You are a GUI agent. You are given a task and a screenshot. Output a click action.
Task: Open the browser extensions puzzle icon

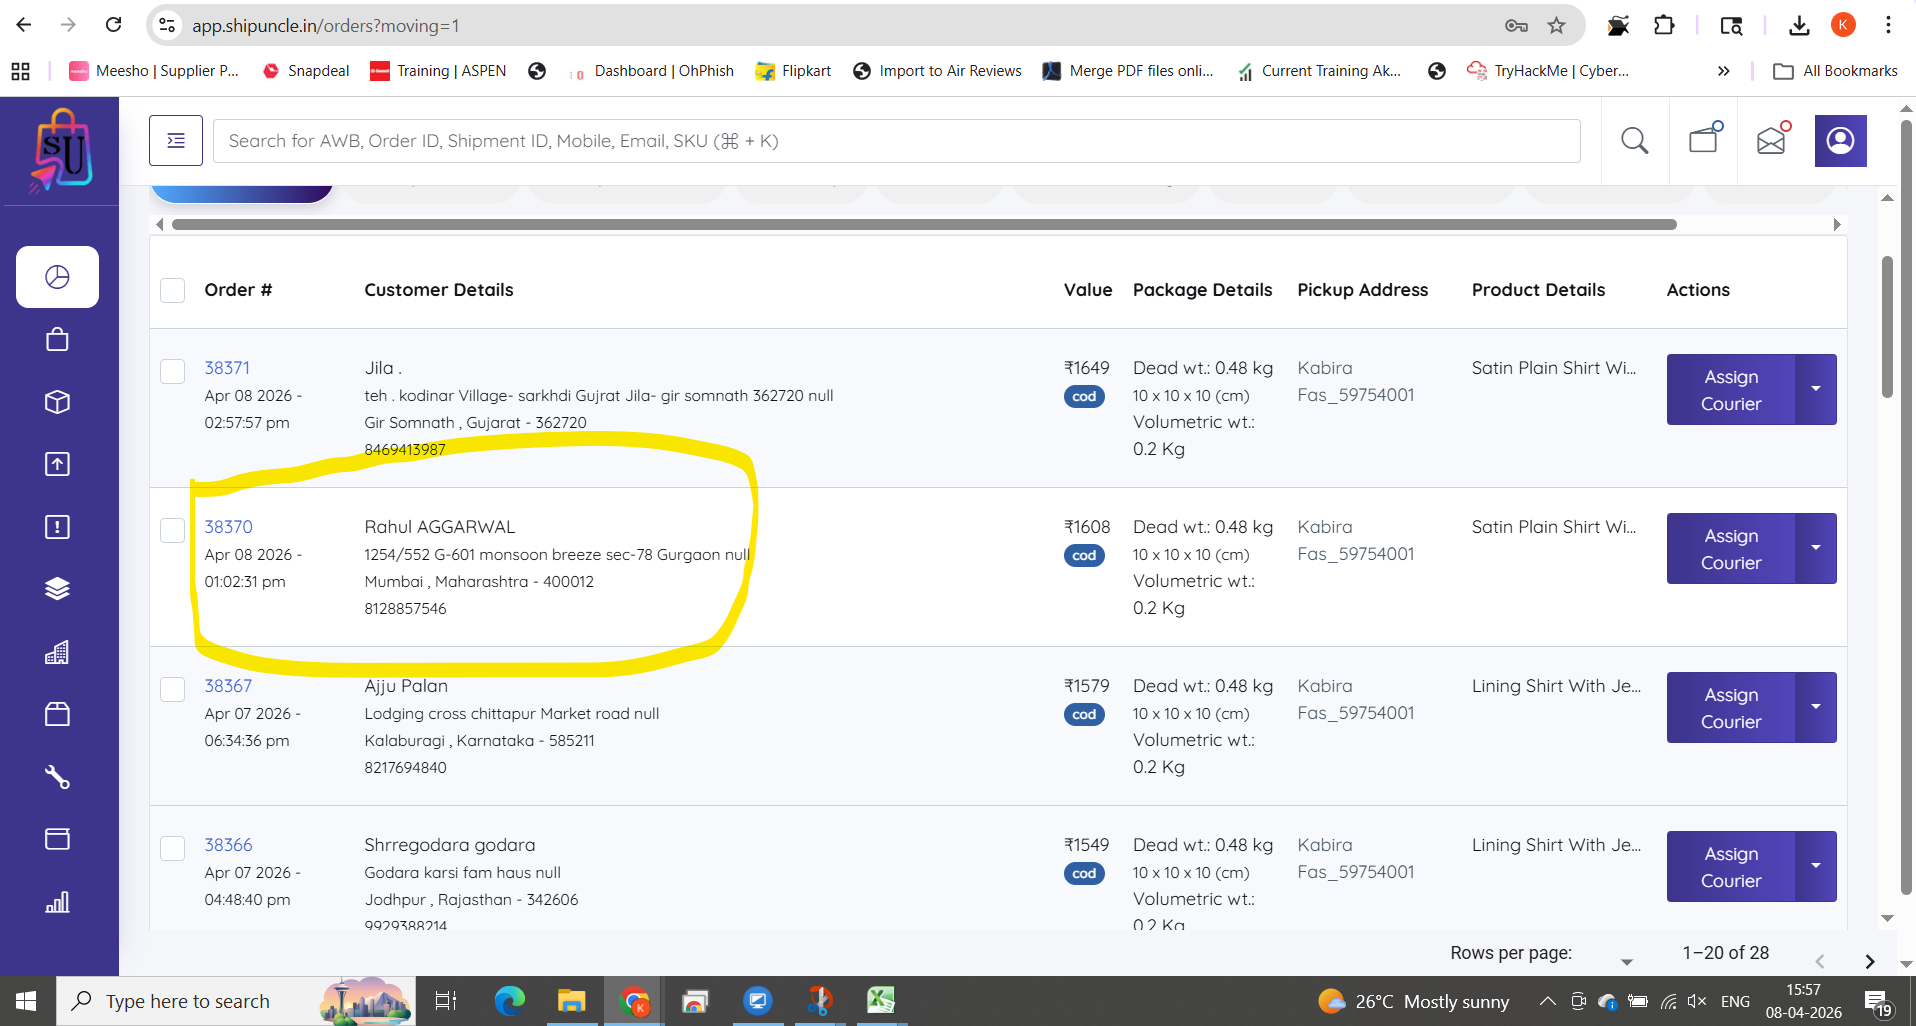tap(1664, 26)
